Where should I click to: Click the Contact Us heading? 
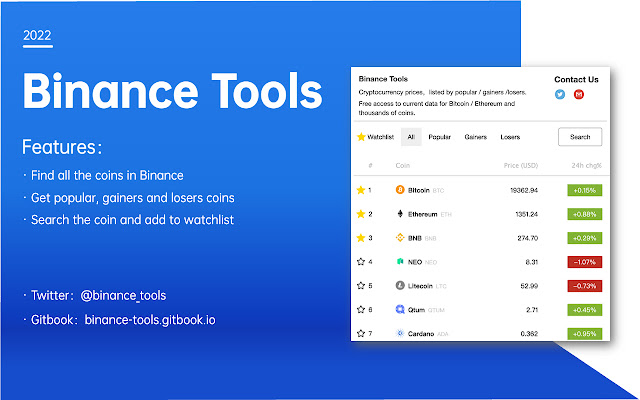pos(576,80)
